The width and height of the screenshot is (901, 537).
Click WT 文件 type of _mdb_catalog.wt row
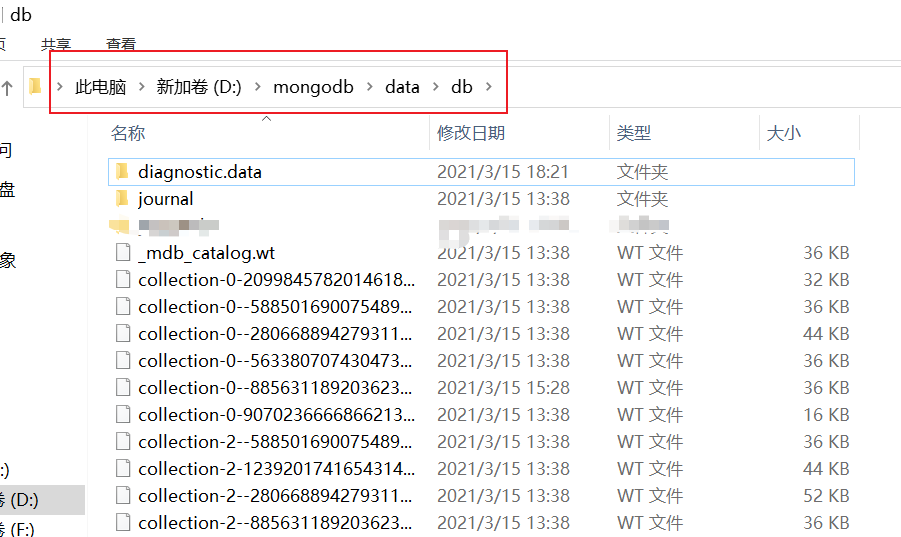[x=650, y=253]
